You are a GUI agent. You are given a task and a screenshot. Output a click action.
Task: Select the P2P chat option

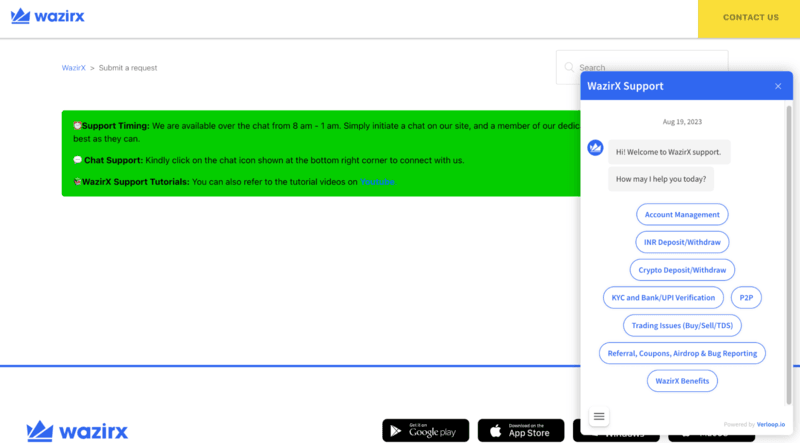746,298
